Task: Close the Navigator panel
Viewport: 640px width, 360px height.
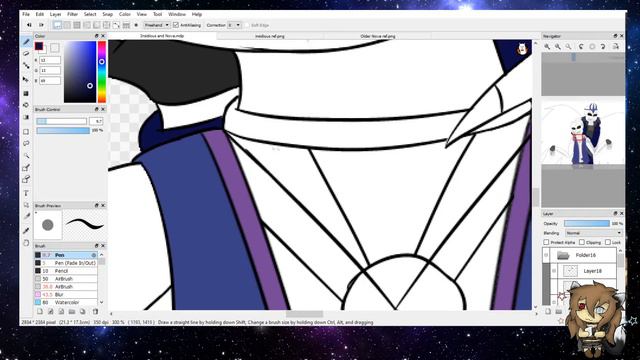Action: pyautogui.click(x=622, y=36)
